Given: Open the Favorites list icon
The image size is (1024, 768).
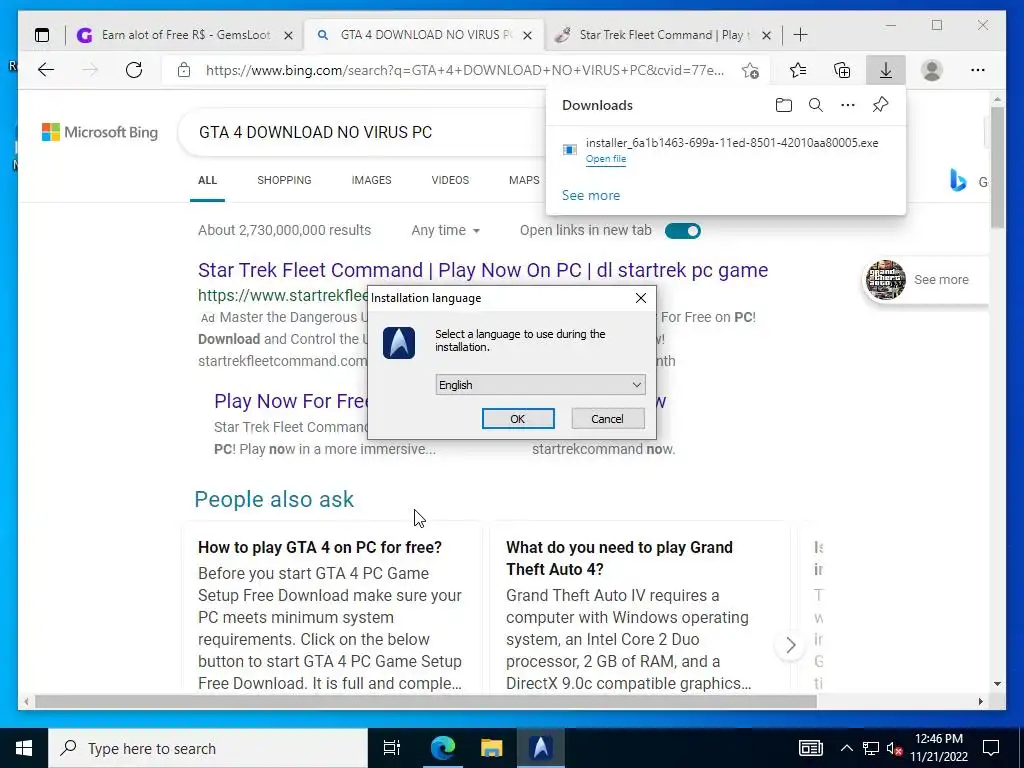Looking at the screenshot, I should click(798, 70).
